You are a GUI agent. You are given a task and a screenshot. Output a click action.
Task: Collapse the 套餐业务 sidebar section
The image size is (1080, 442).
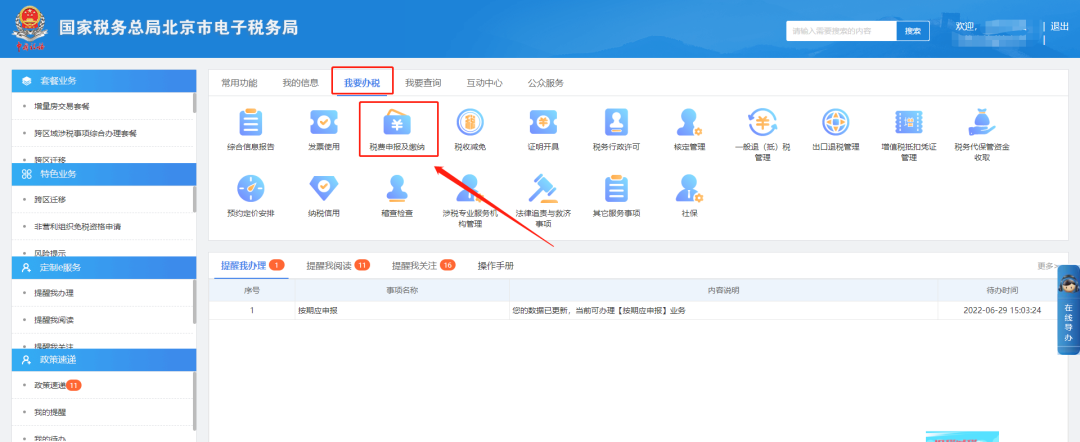click(104, 80)
